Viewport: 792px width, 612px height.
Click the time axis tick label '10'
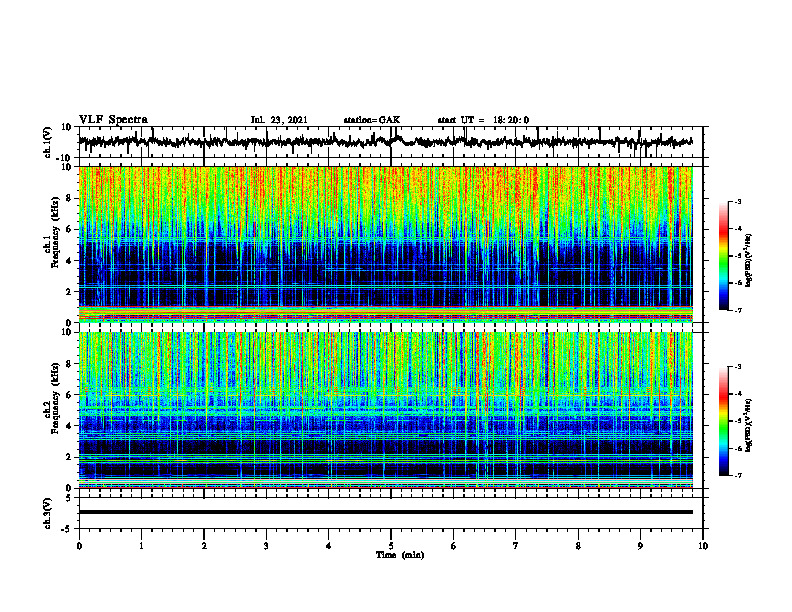coord(703,546)
